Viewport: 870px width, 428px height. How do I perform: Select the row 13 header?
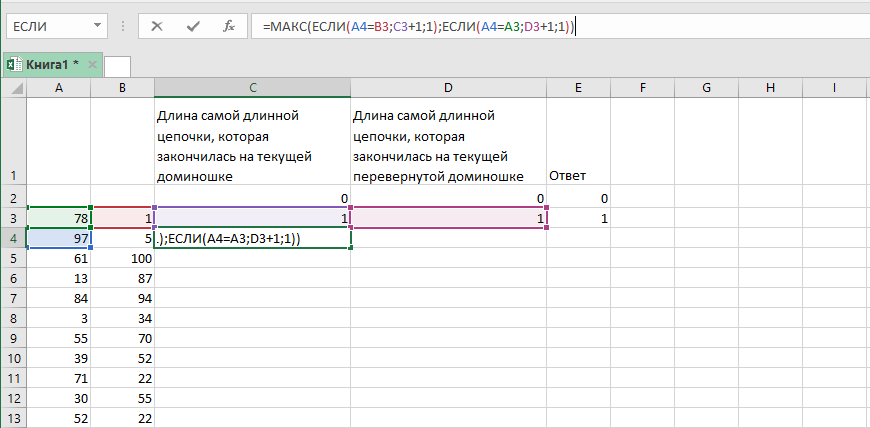tap(12, 418)
